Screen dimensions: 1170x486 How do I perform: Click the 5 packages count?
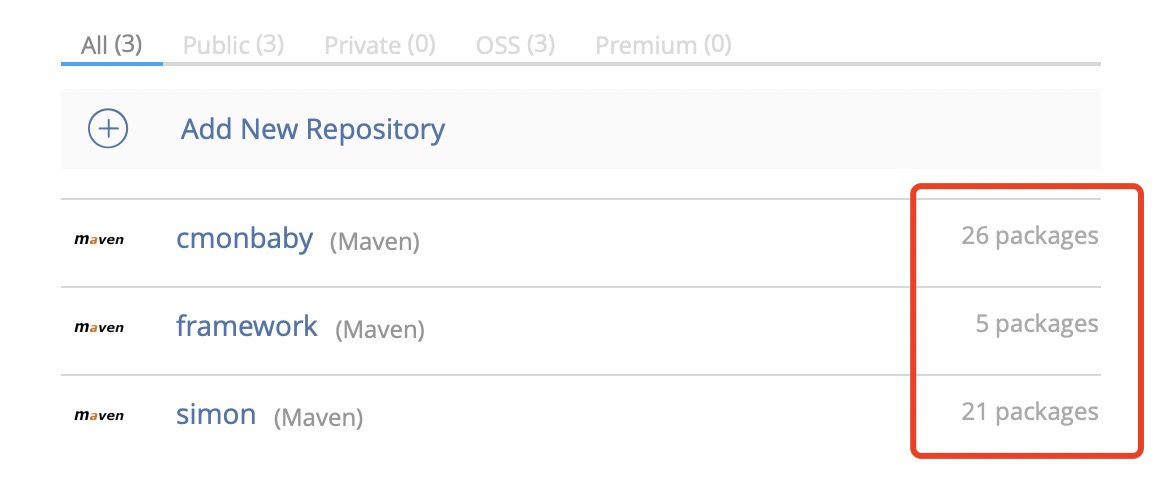[x=1037, y=323]
